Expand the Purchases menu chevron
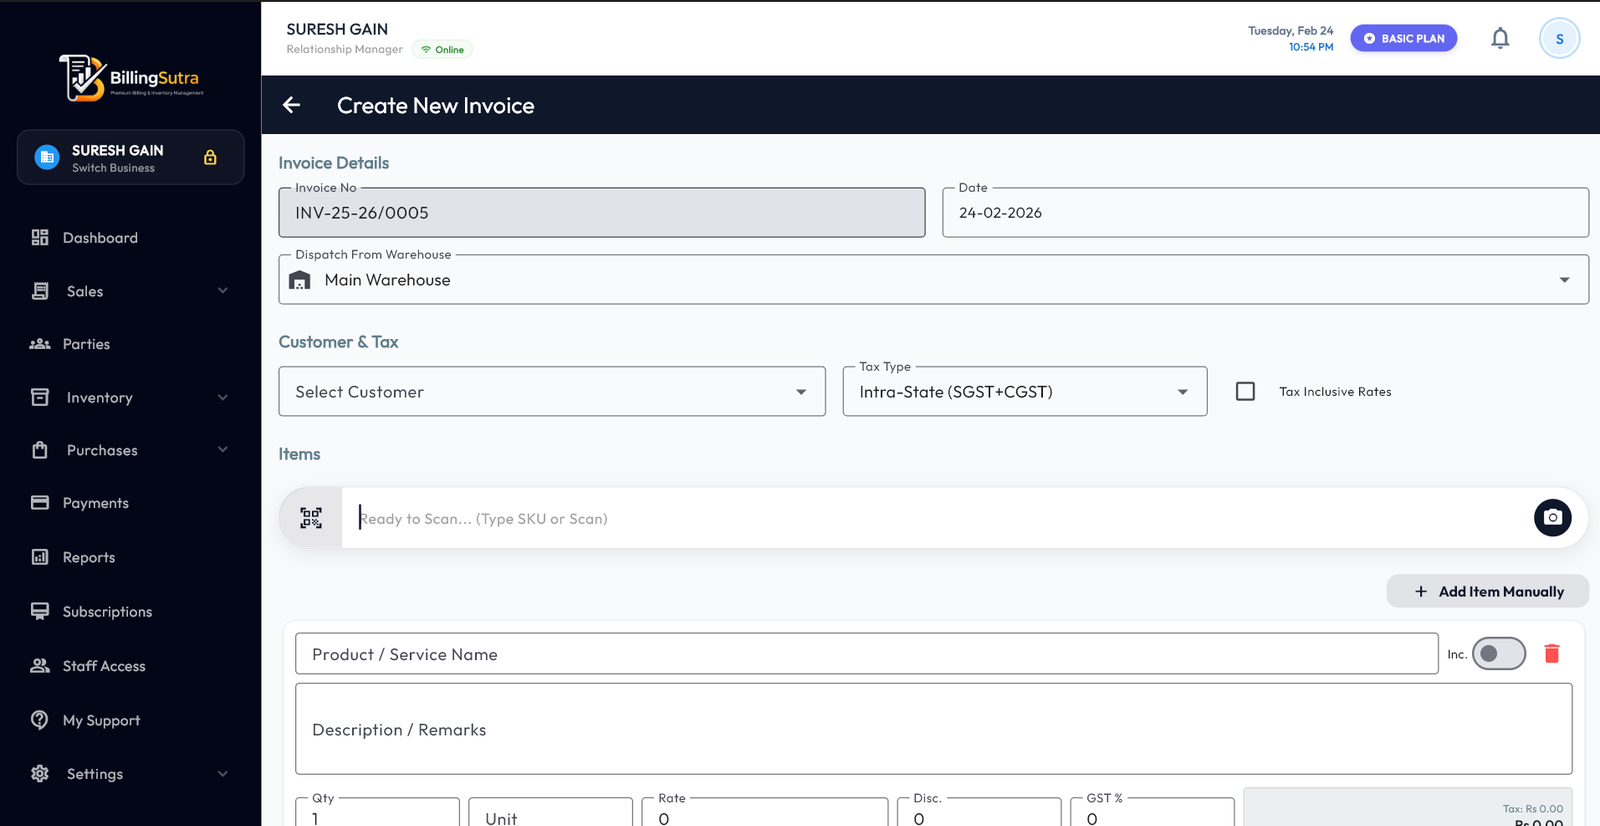 point(222,450)
